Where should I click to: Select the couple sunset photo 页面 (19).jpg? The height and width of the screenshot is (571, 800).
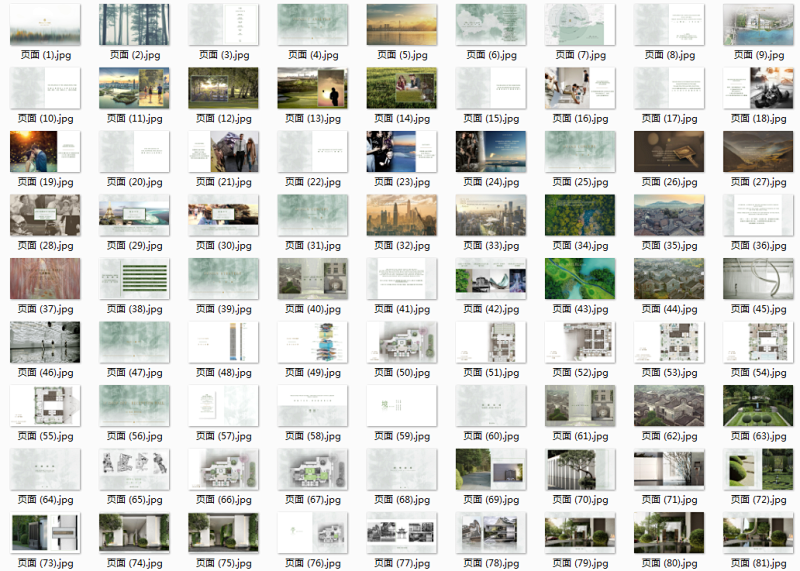coord(44,152)
